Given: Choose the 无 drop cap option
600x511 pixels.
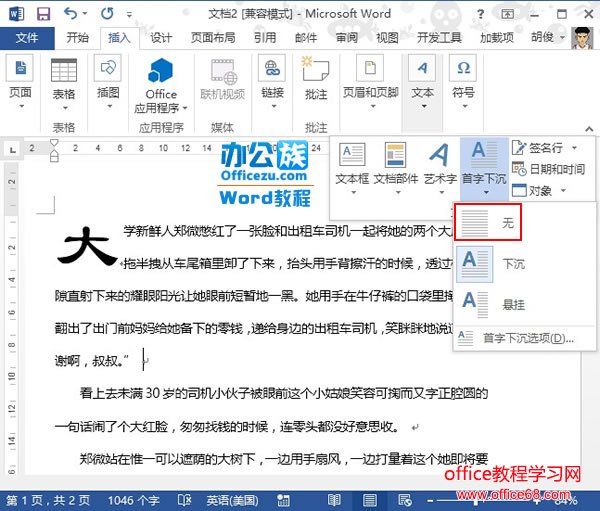Looking at the screenshot, I should pyautogui.click(x=488, y=222).
